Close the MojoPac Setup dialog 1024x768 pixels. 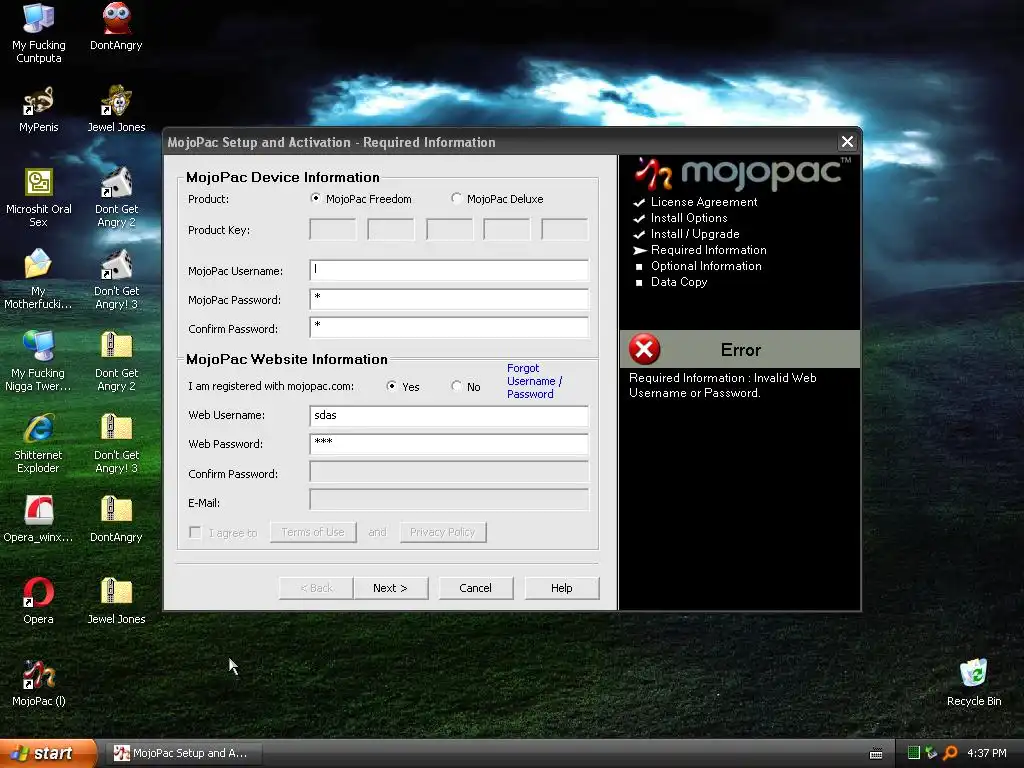847,142
